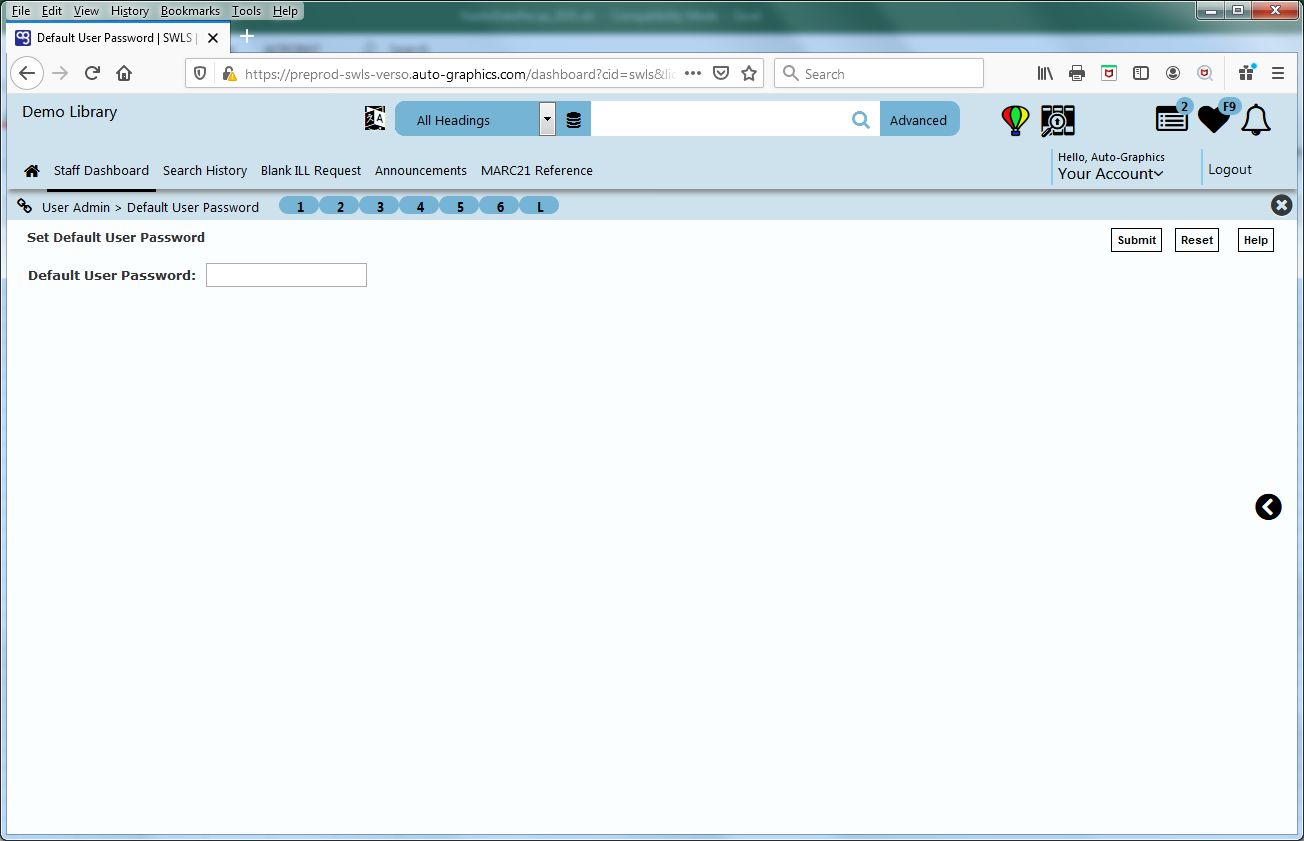Click the extensions gift icon
The width and height of the screenshot is (1304, 841).
tap(1246, 73)
